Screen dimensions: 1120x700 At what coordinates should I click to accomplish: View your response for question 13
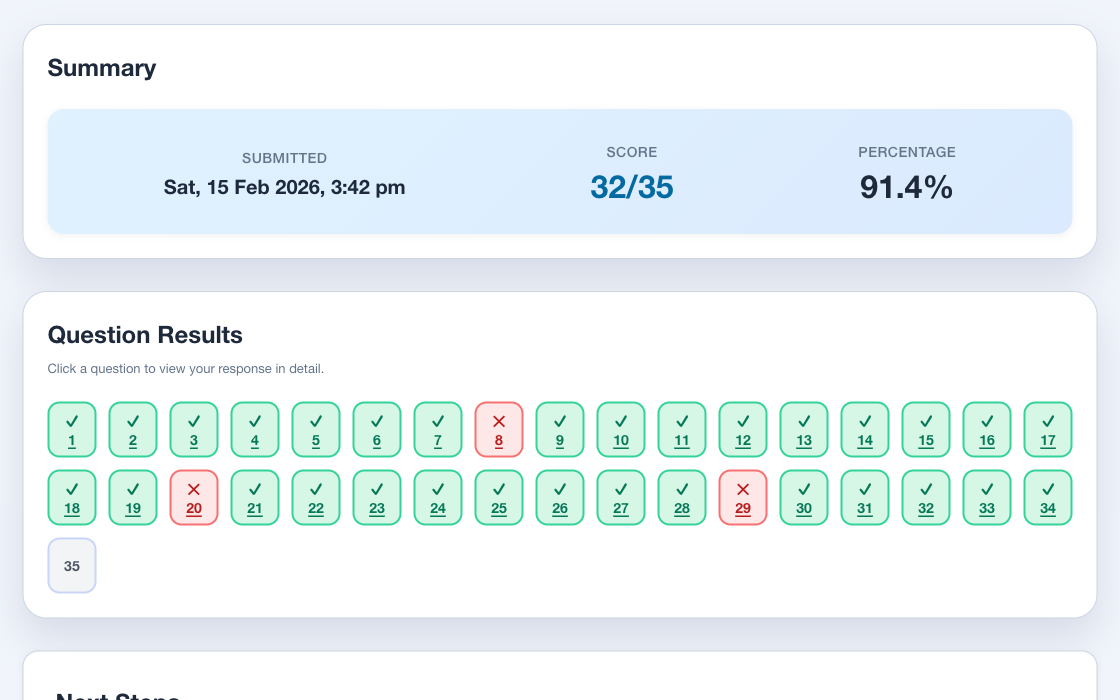(804, 429)
